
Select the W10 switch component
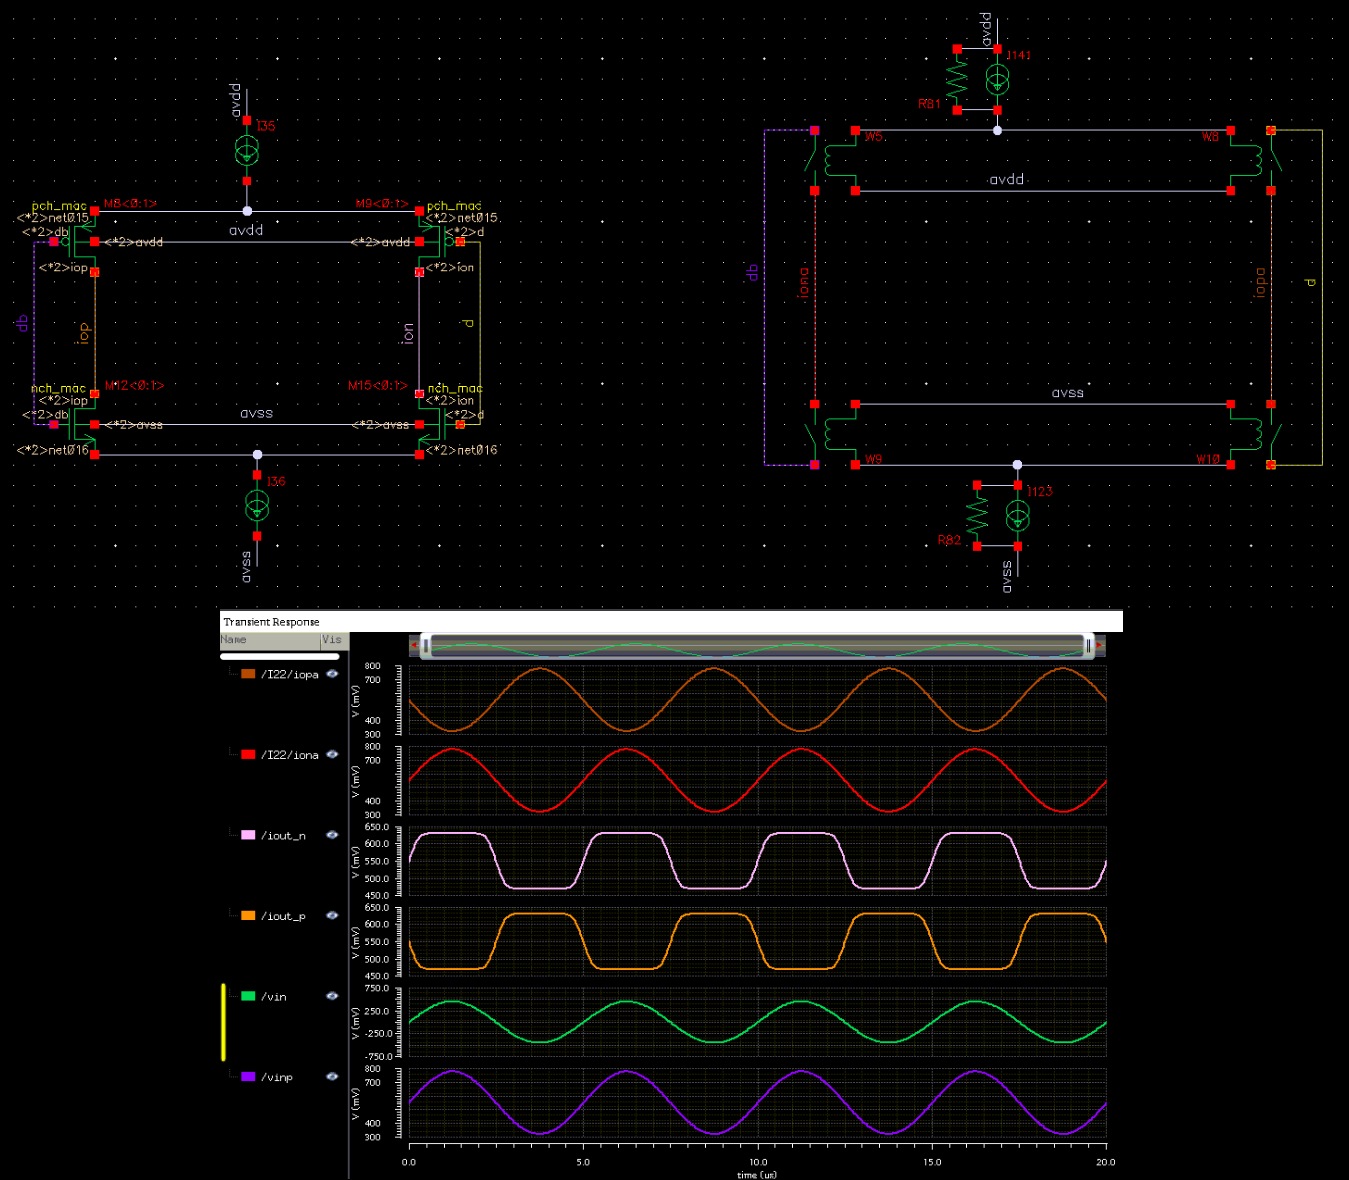point(1250,435)
